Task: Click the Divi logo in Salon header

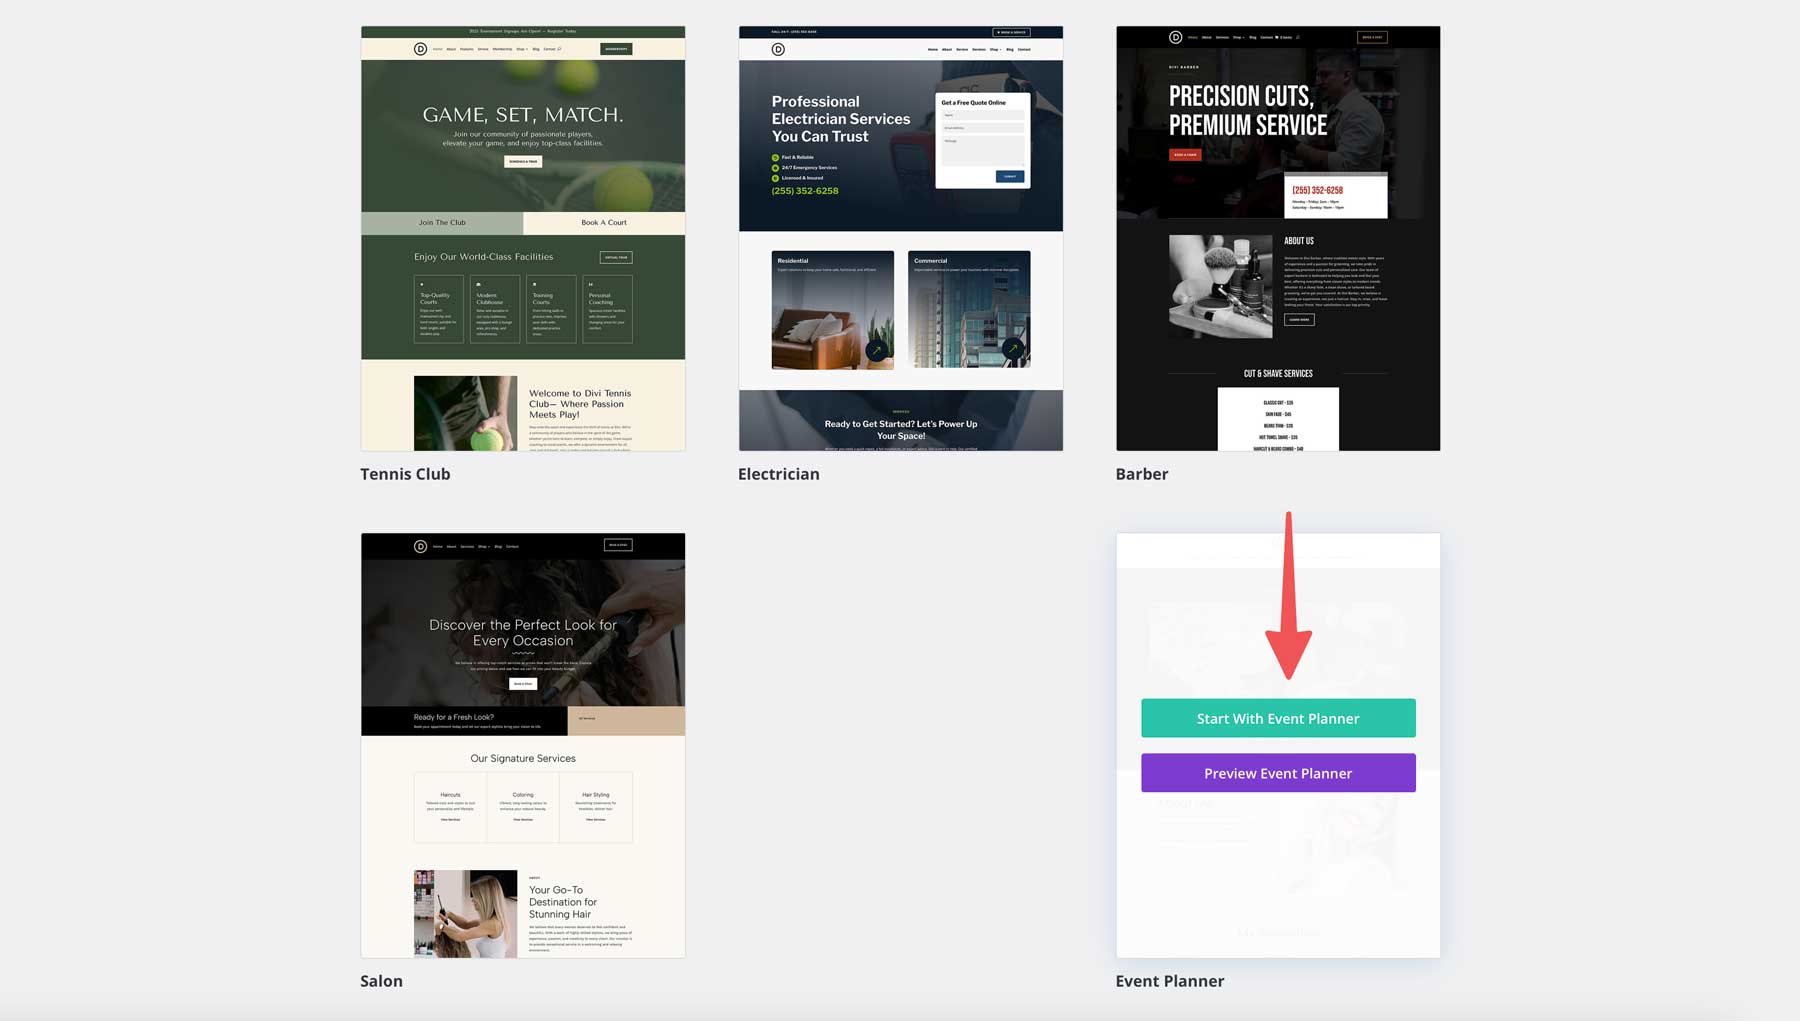Action: point(420,546)
